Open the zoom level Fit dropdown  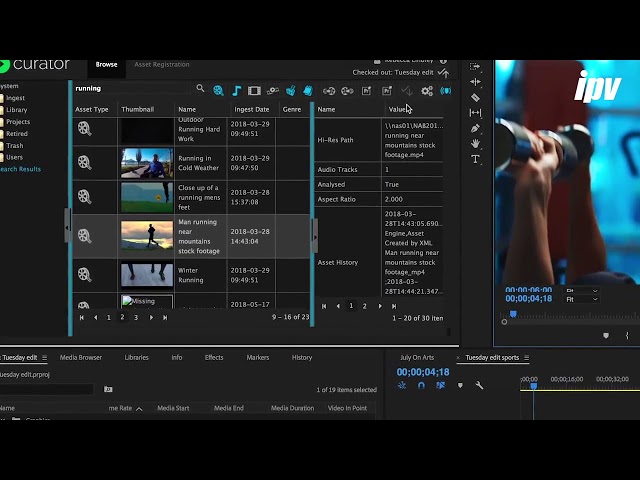click(x=581, y=300)
